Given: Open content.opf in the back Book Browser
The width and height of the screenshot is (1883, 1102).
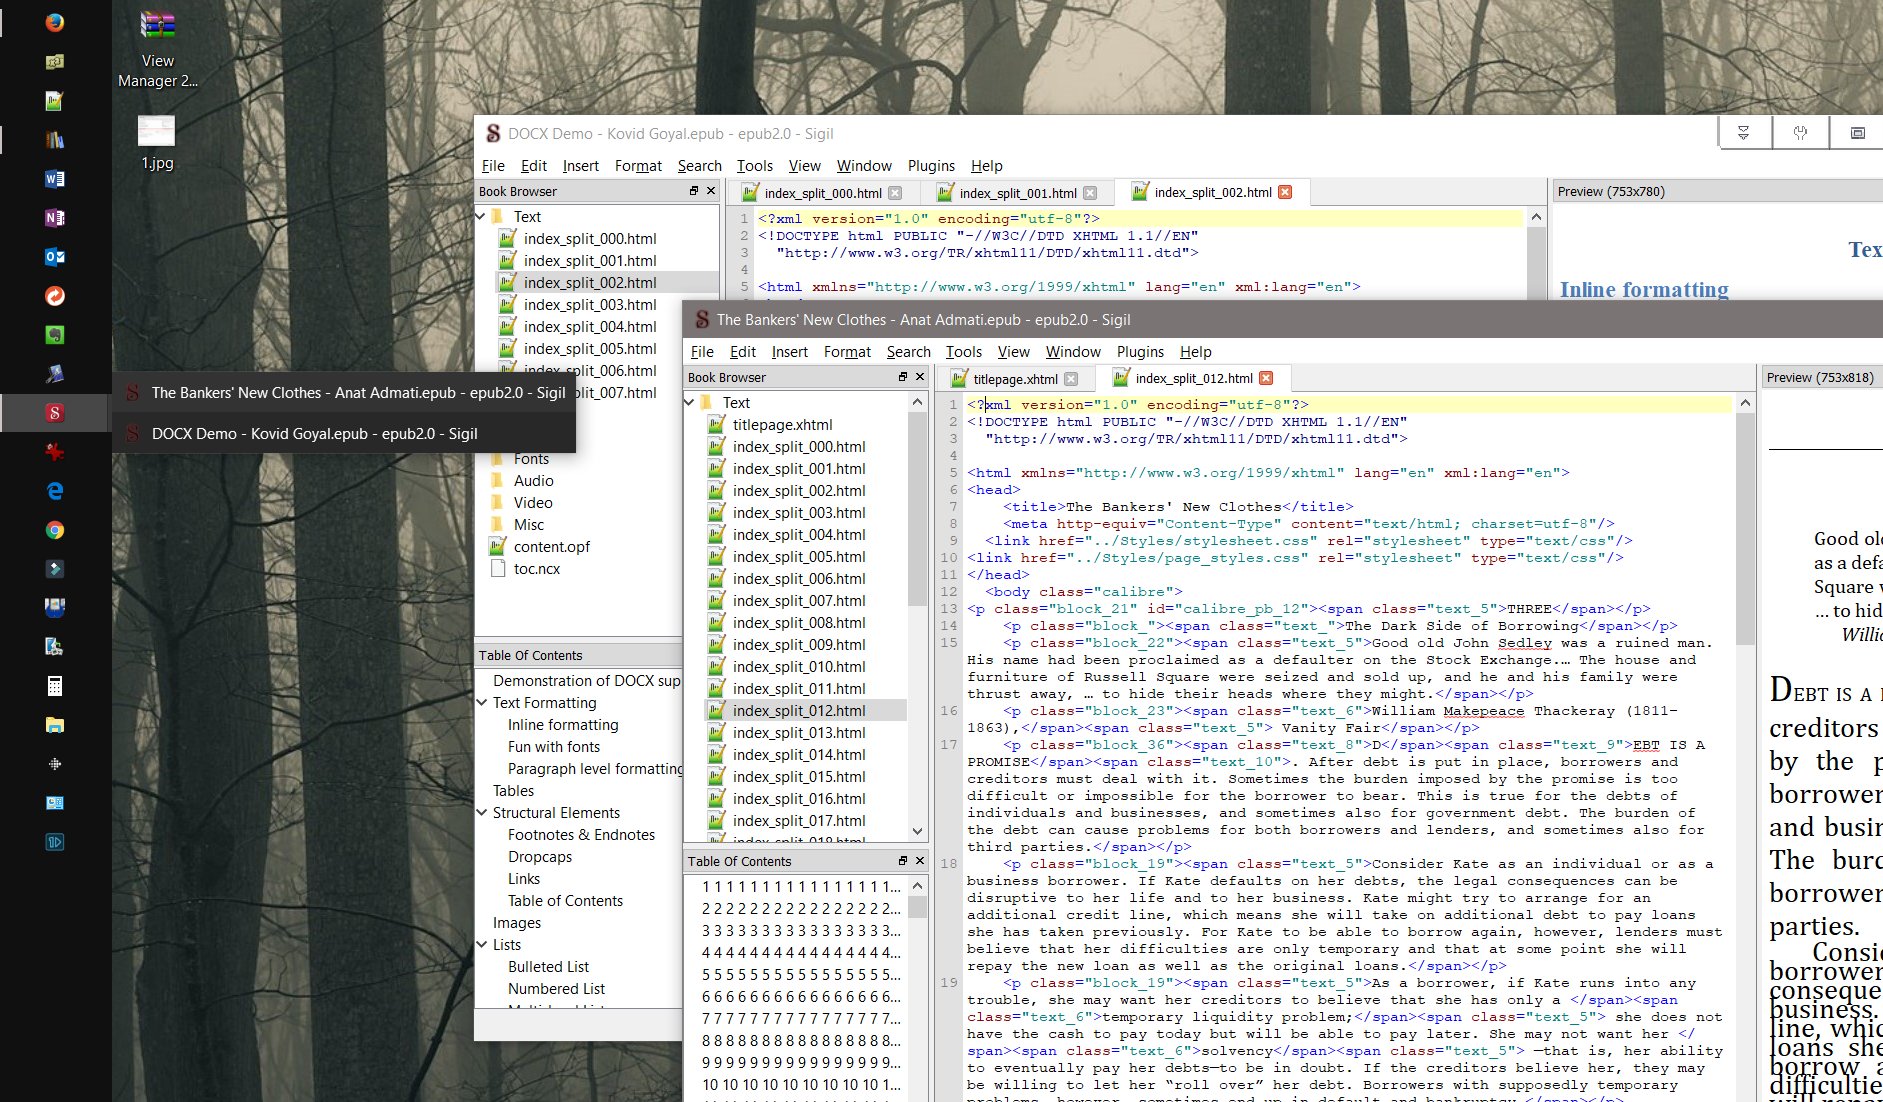Looking at the screenshot, I should point(551,547).
